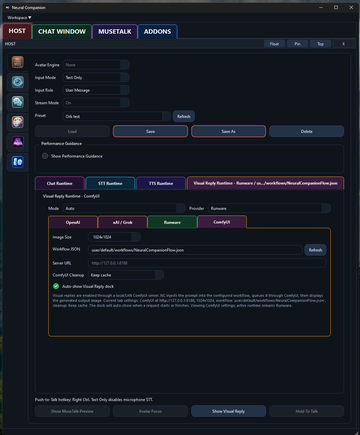Open the Provider dropdown set to Runware
Viewport: 360px width, 435px height.
click(x=269, y=208)
